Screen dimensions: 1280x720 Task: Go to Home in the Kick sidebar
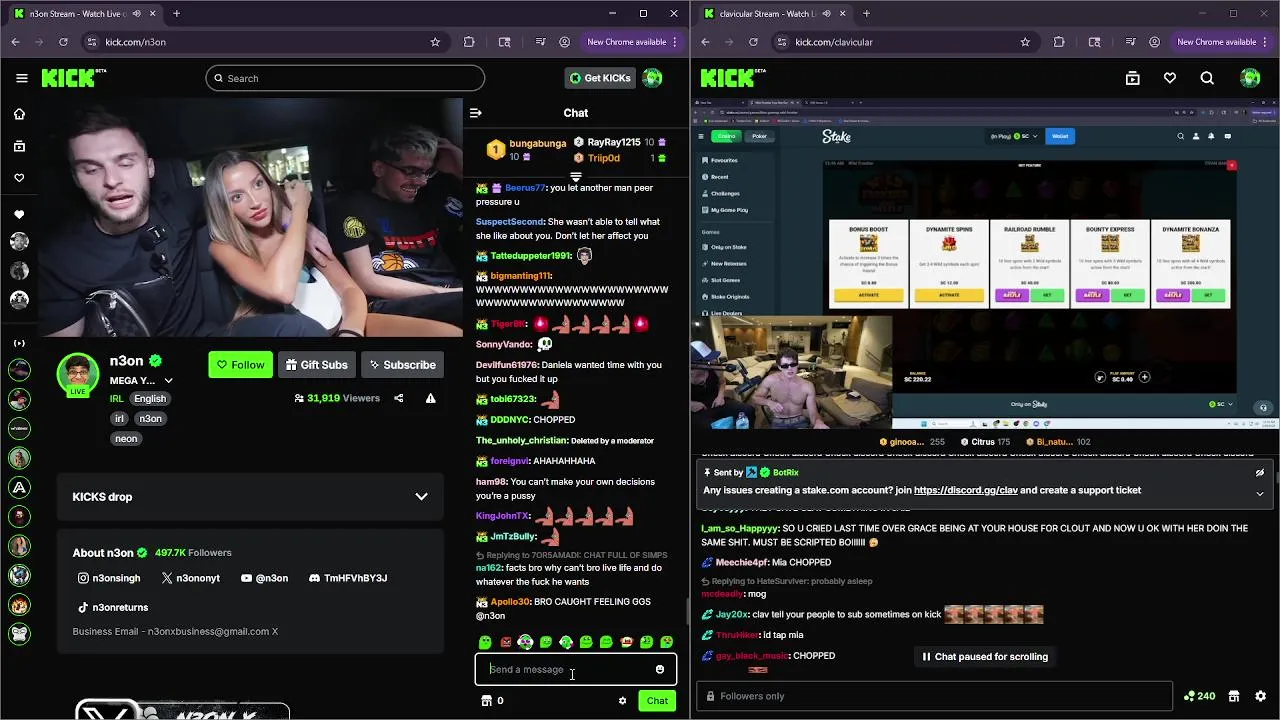pyautogui.click(x=19, y=114)
